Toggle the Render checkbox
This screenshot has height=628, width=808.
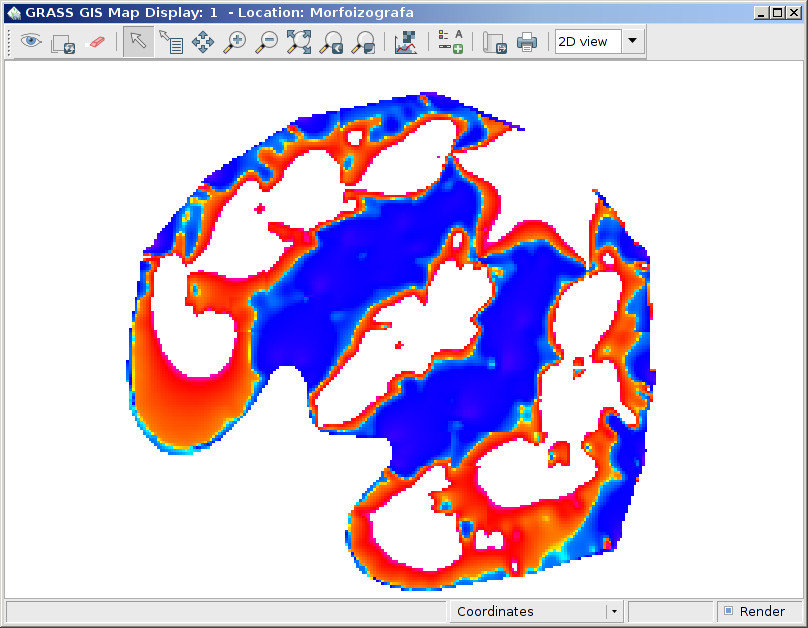tap(729, 611)
